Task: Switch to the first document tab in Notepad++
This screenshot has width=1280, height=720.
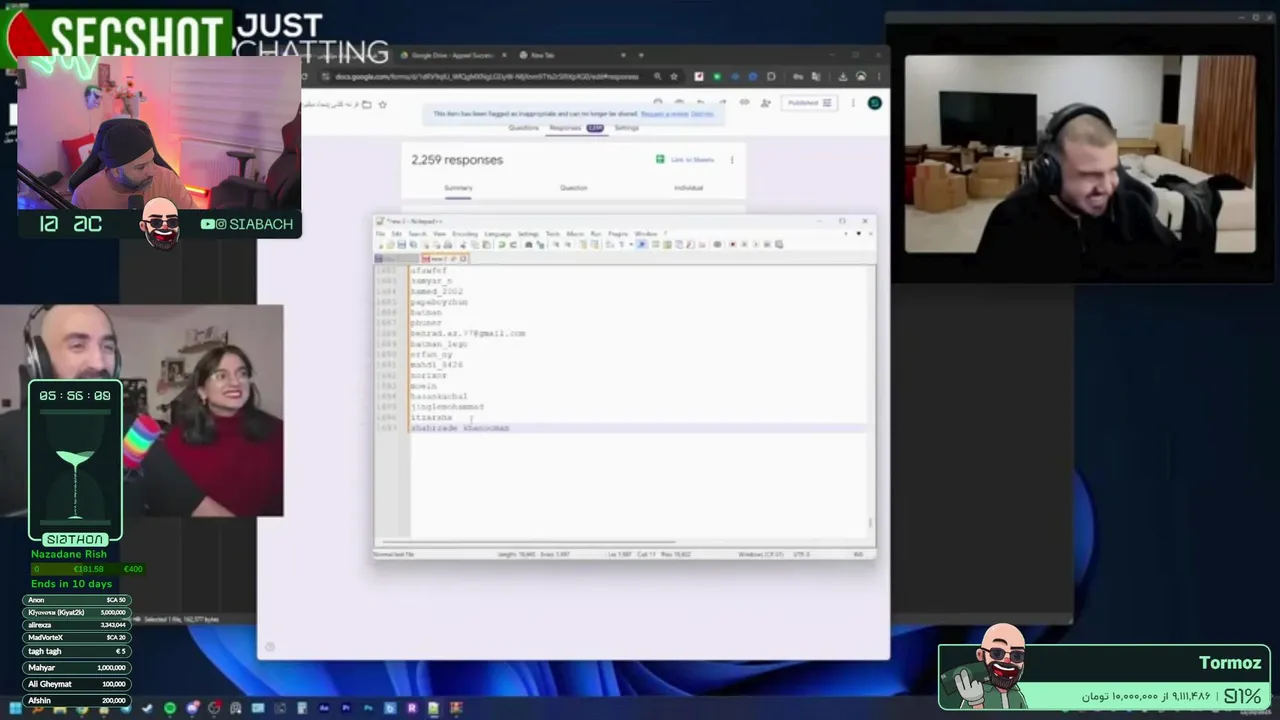Action: [x=397, y=258]
